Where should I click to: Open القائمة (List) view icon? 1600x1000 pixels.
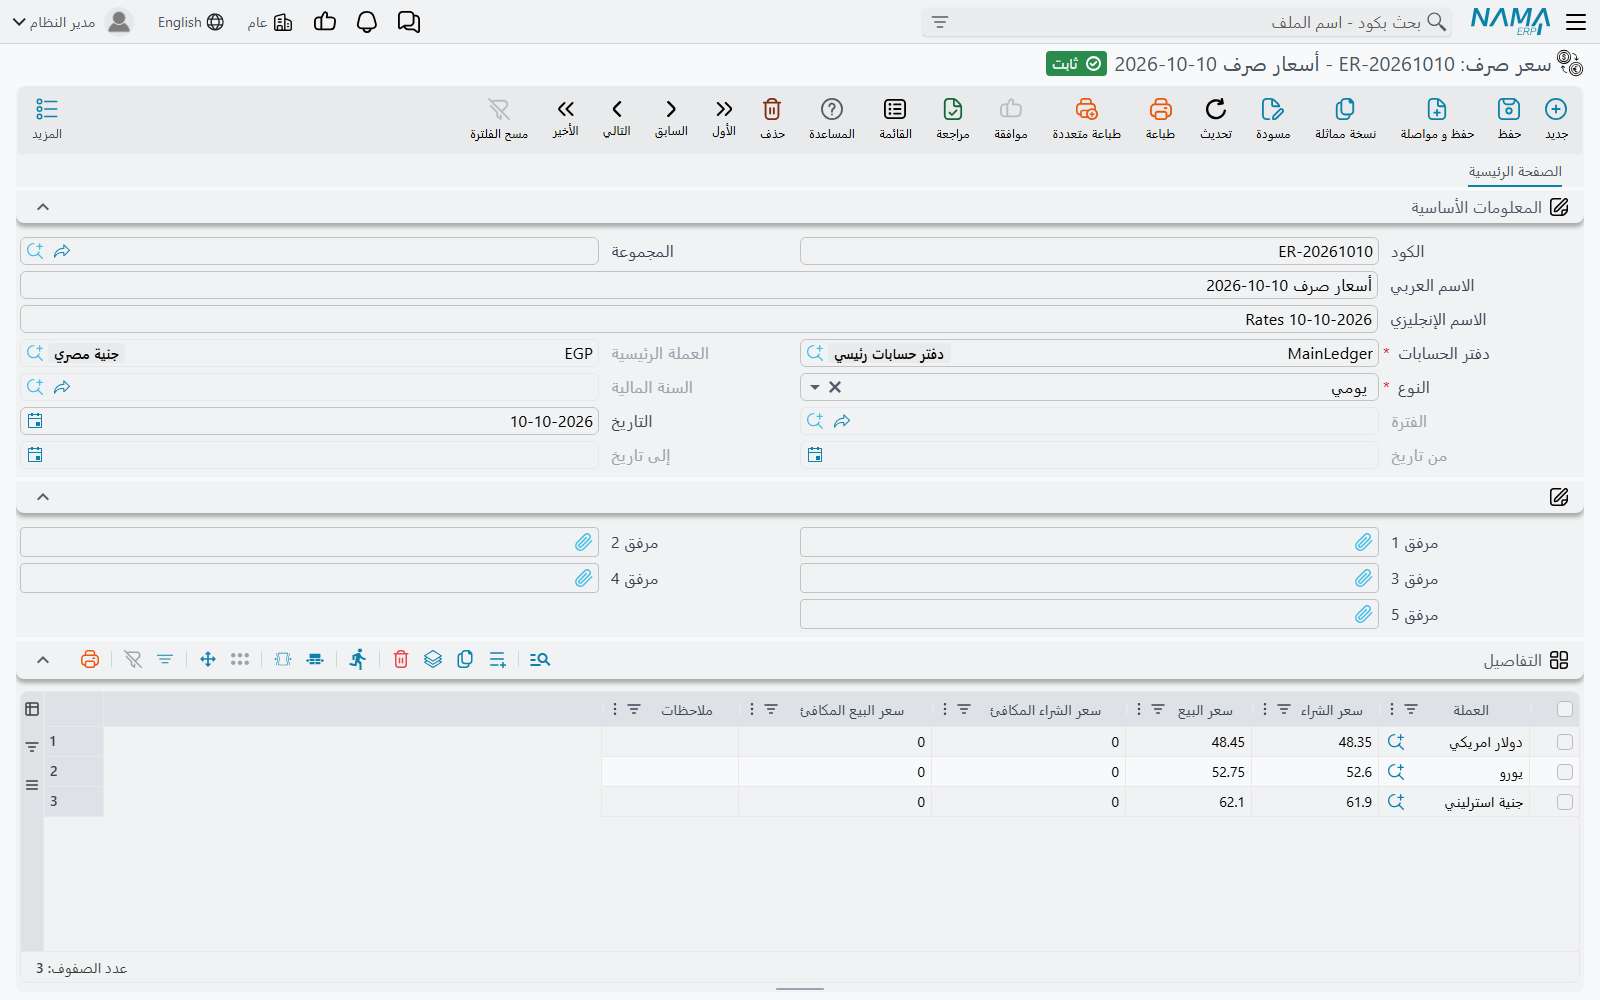pyautogui.click(x=895, y=109)
